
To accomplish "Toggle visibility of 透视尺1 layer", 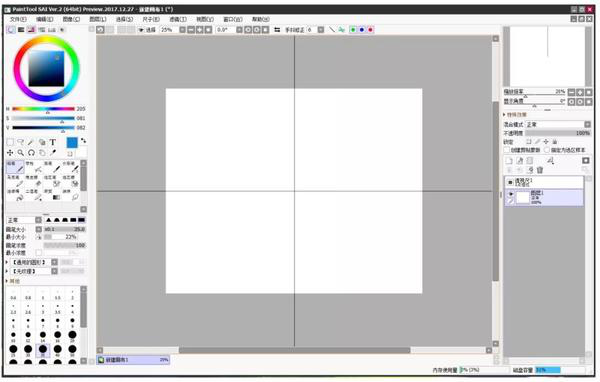I will click(510, 183).
